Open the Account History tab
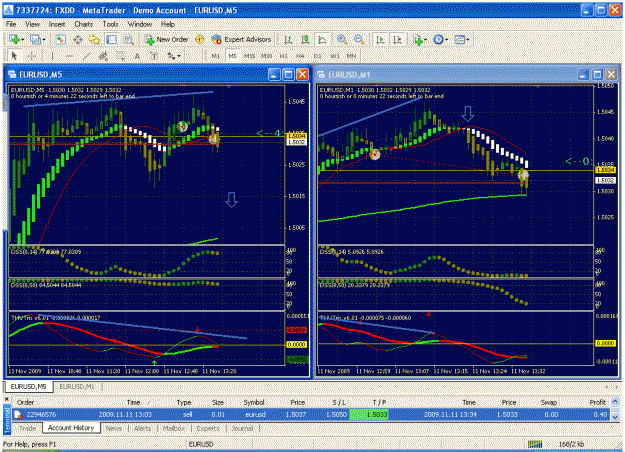Image resolution: width=625 pixels, height=452 pixels. click(x=71, y=428)
